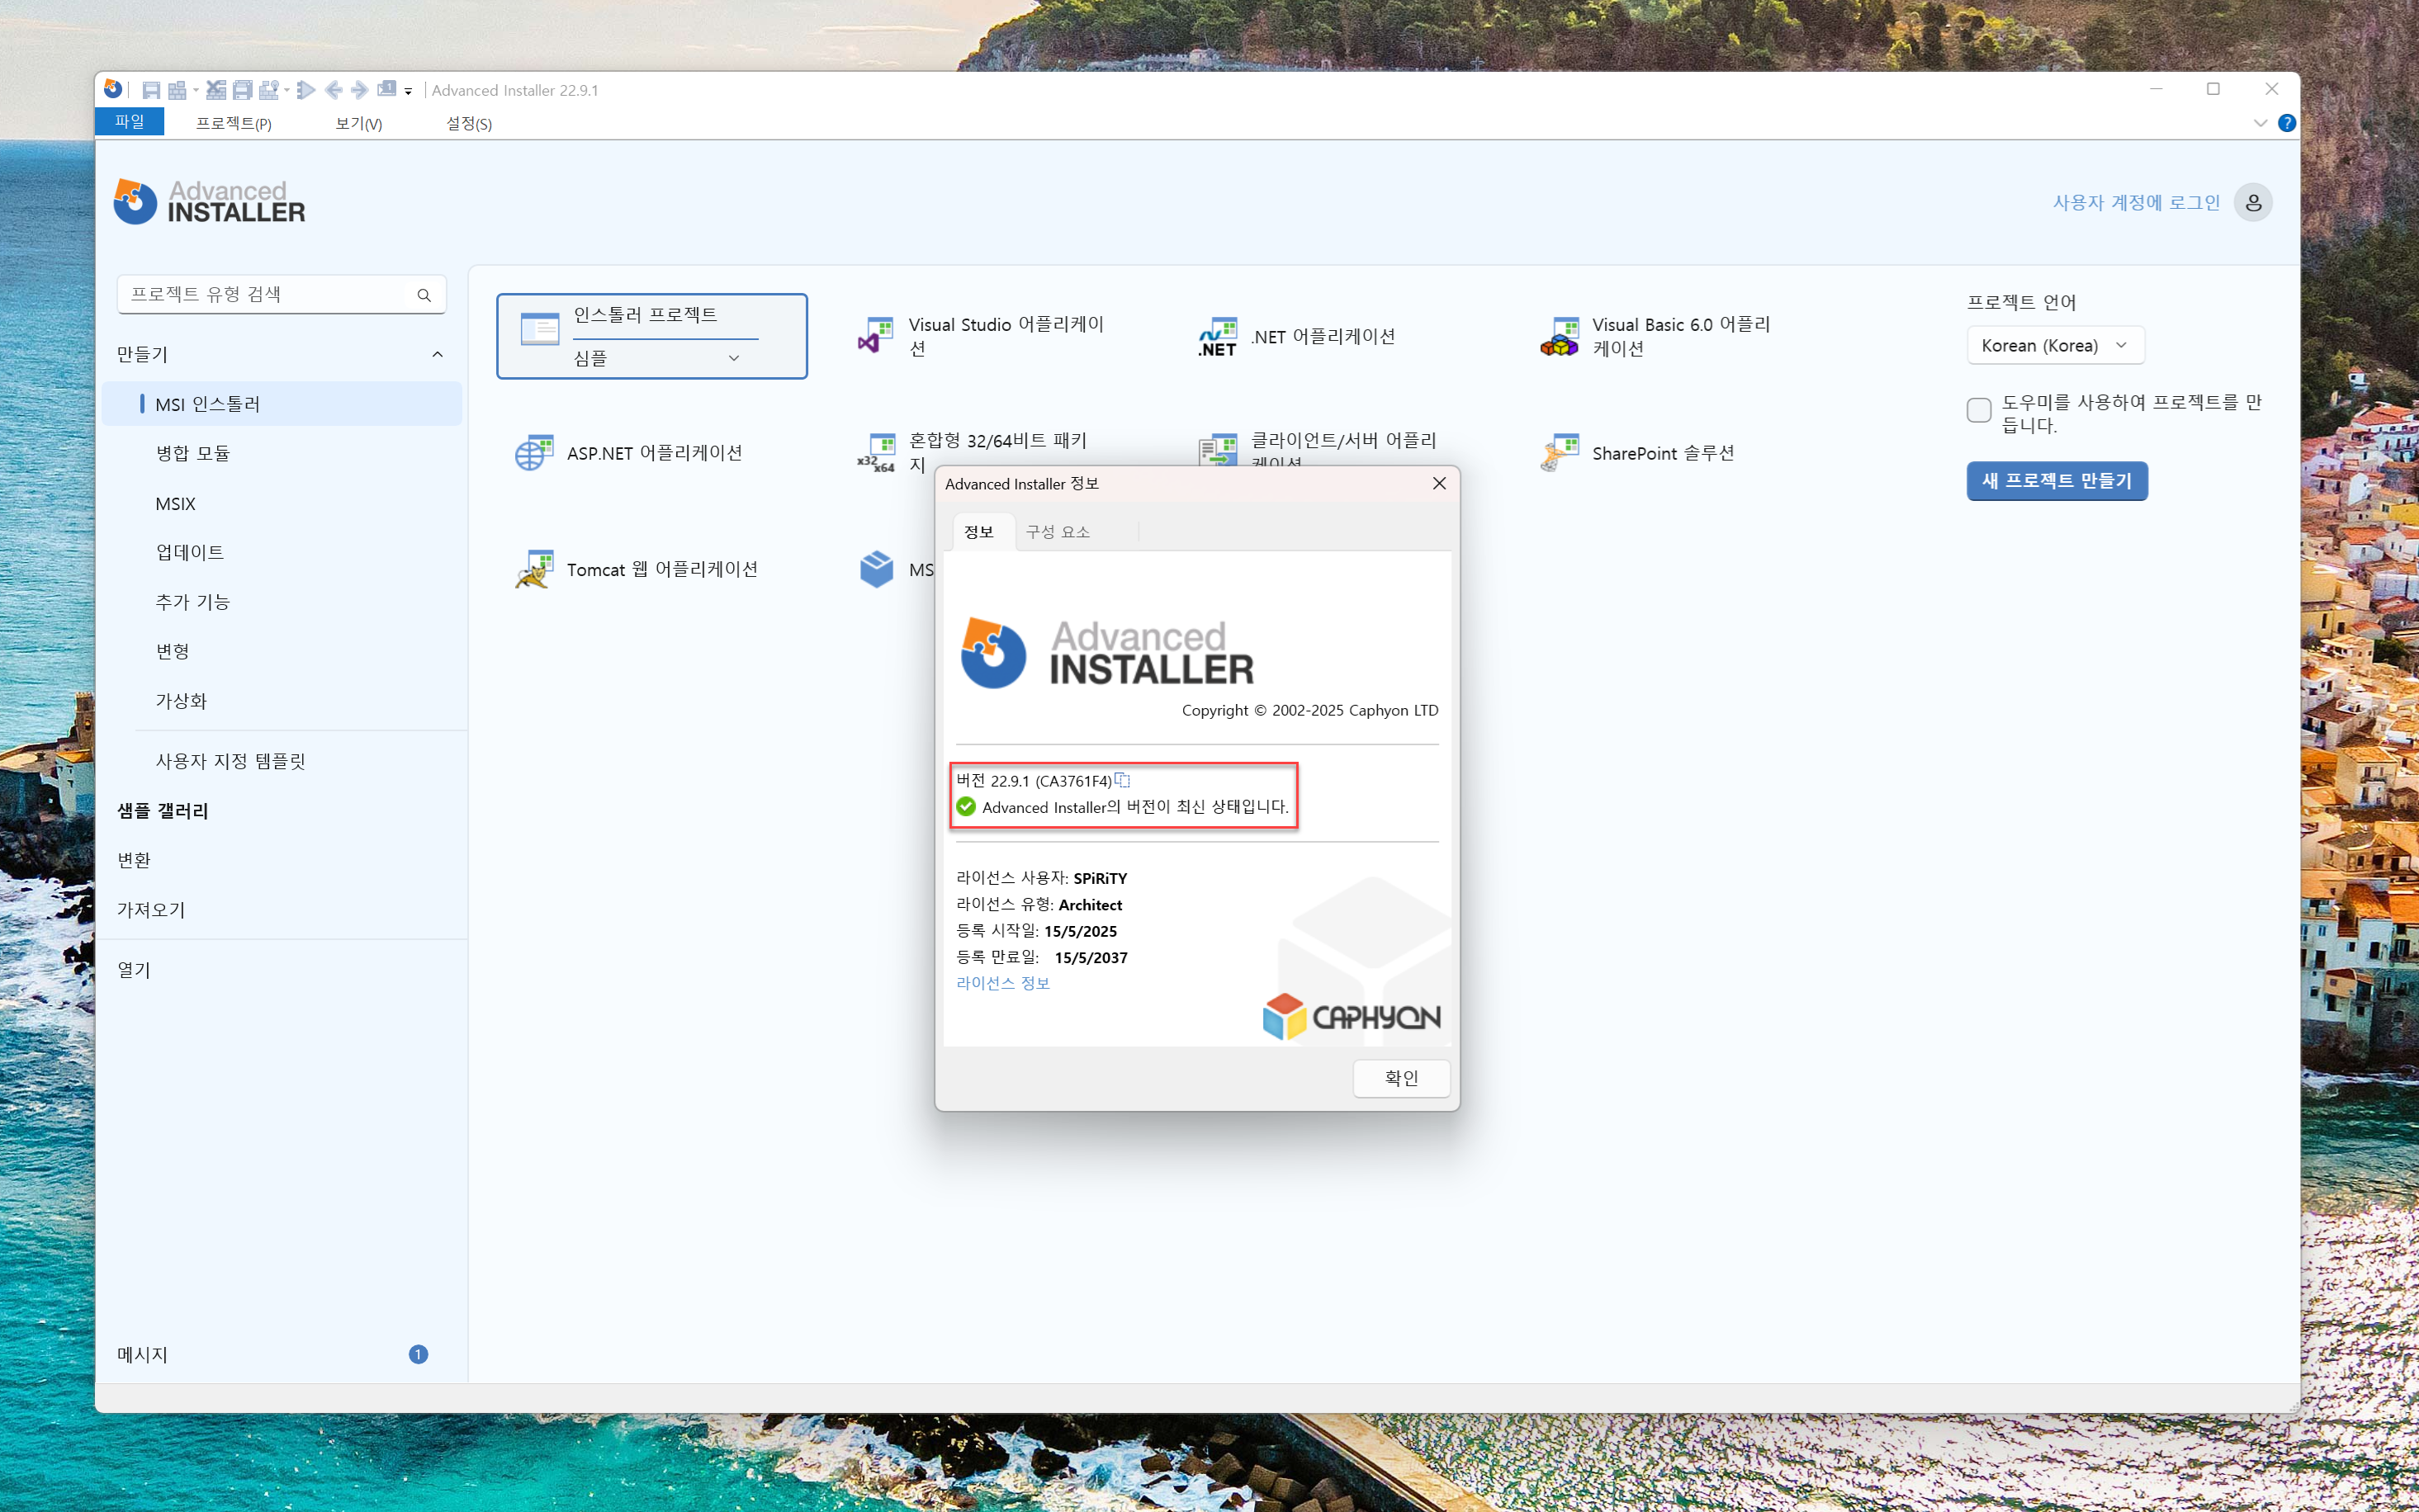Open the license information link

[1002, 983]
